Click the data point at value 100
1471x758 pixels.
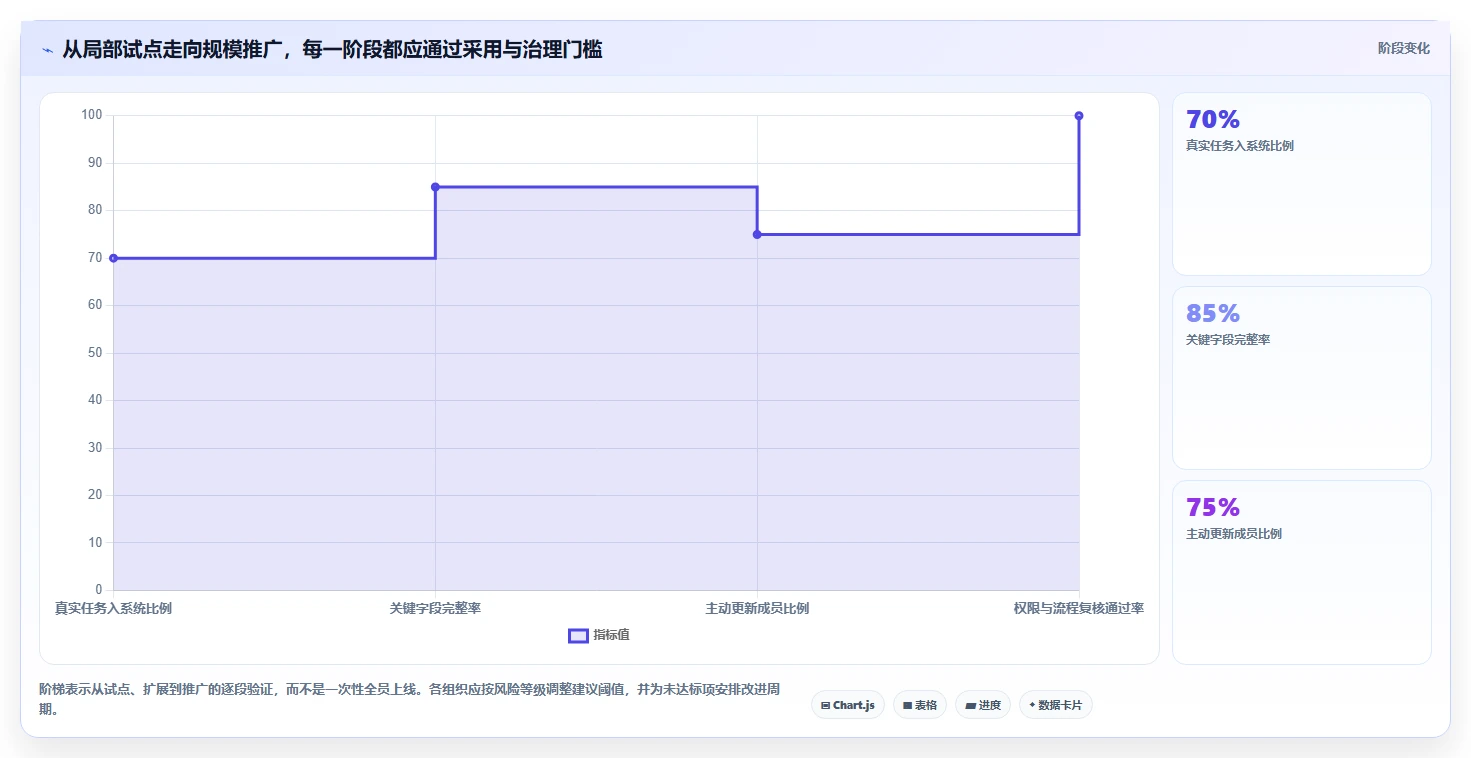point(1079,116)
